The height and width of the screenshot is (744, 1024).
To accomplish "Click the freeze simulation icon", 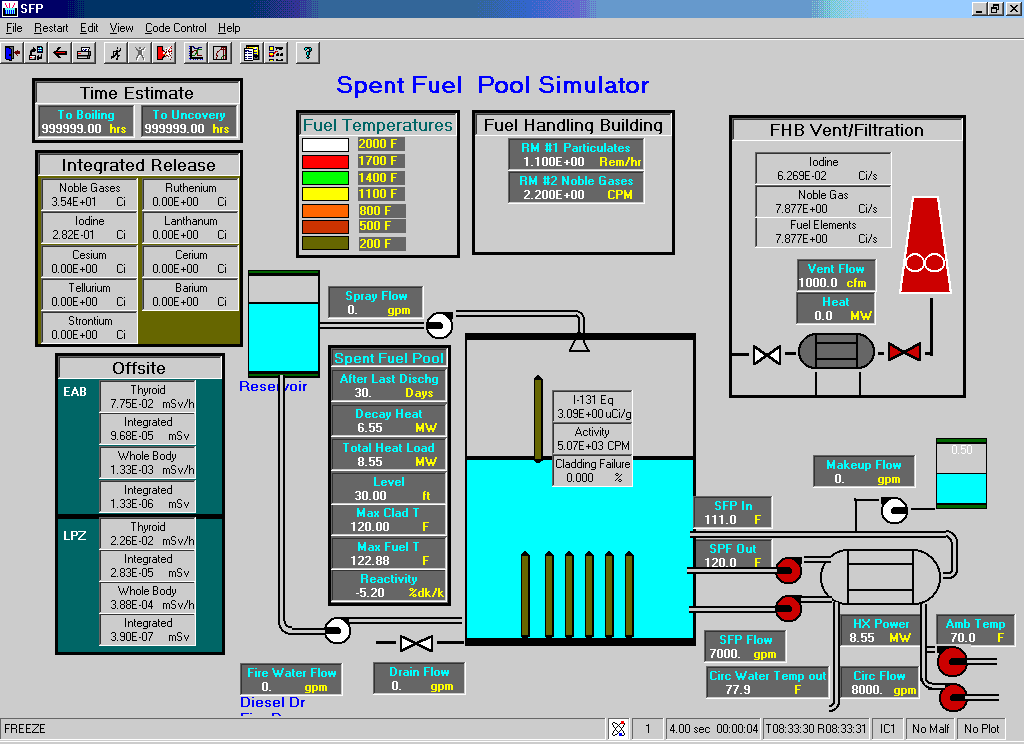I will tap(140, 52).
